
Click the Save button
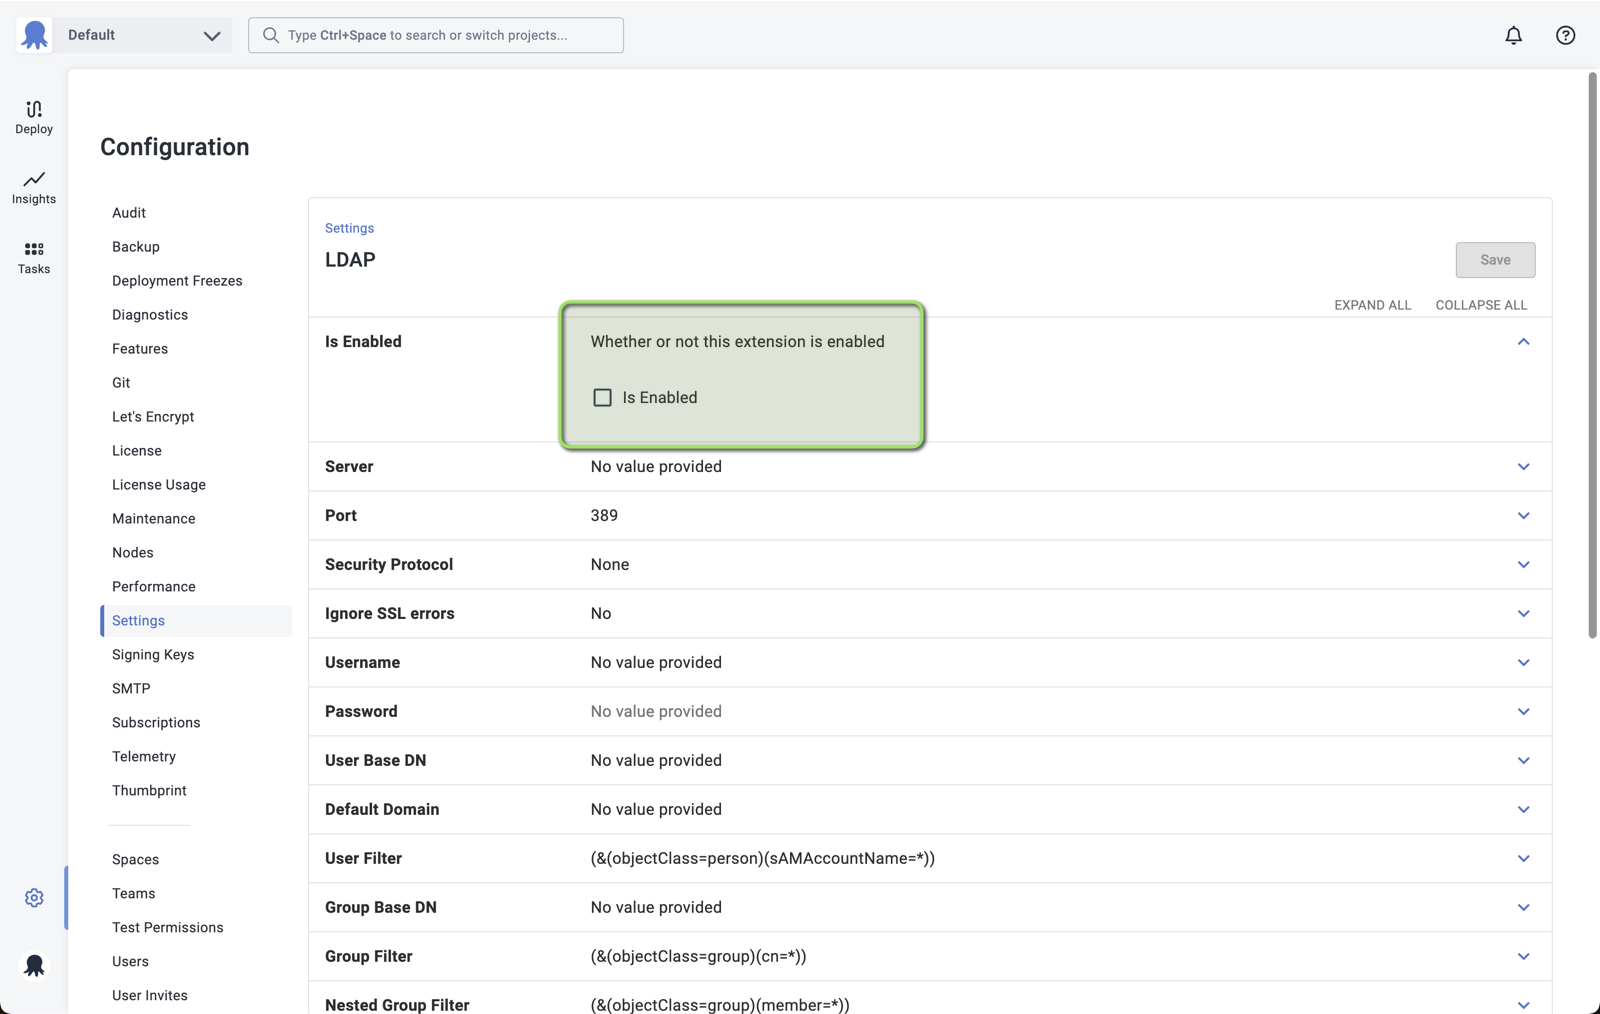click(1494, 259)
